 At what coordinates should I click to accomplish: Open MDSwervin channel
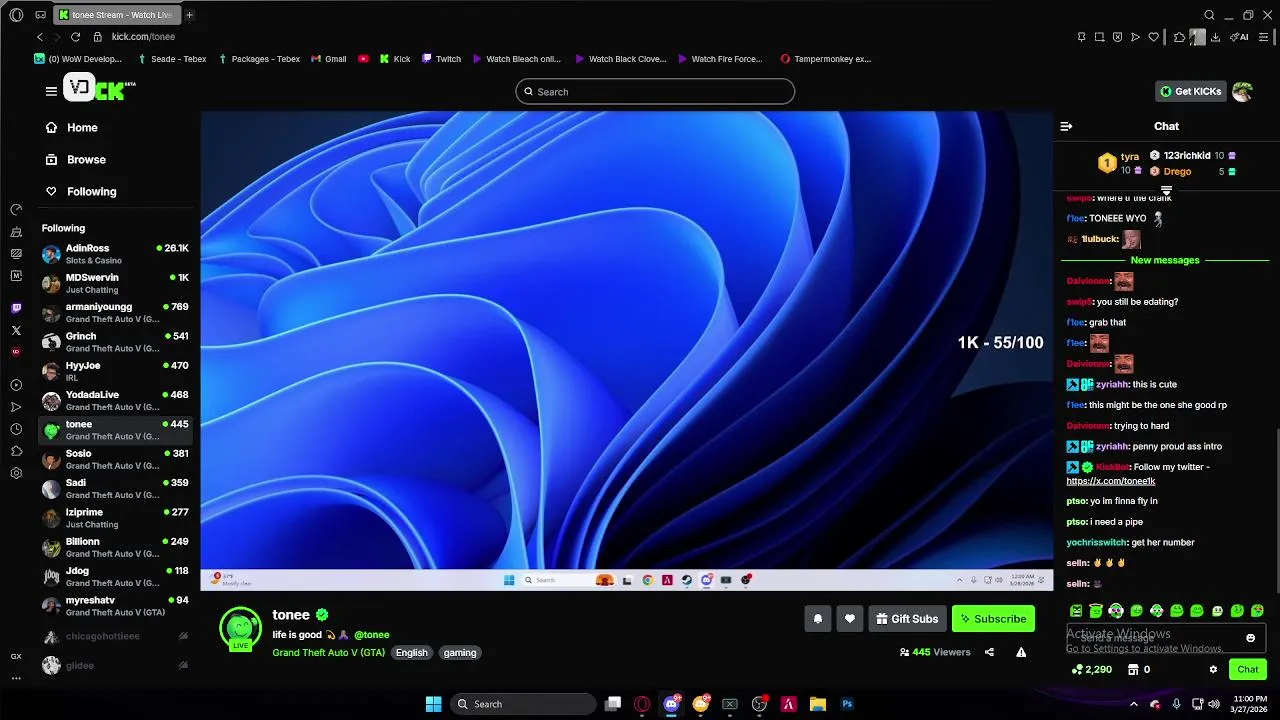point(115,283)
